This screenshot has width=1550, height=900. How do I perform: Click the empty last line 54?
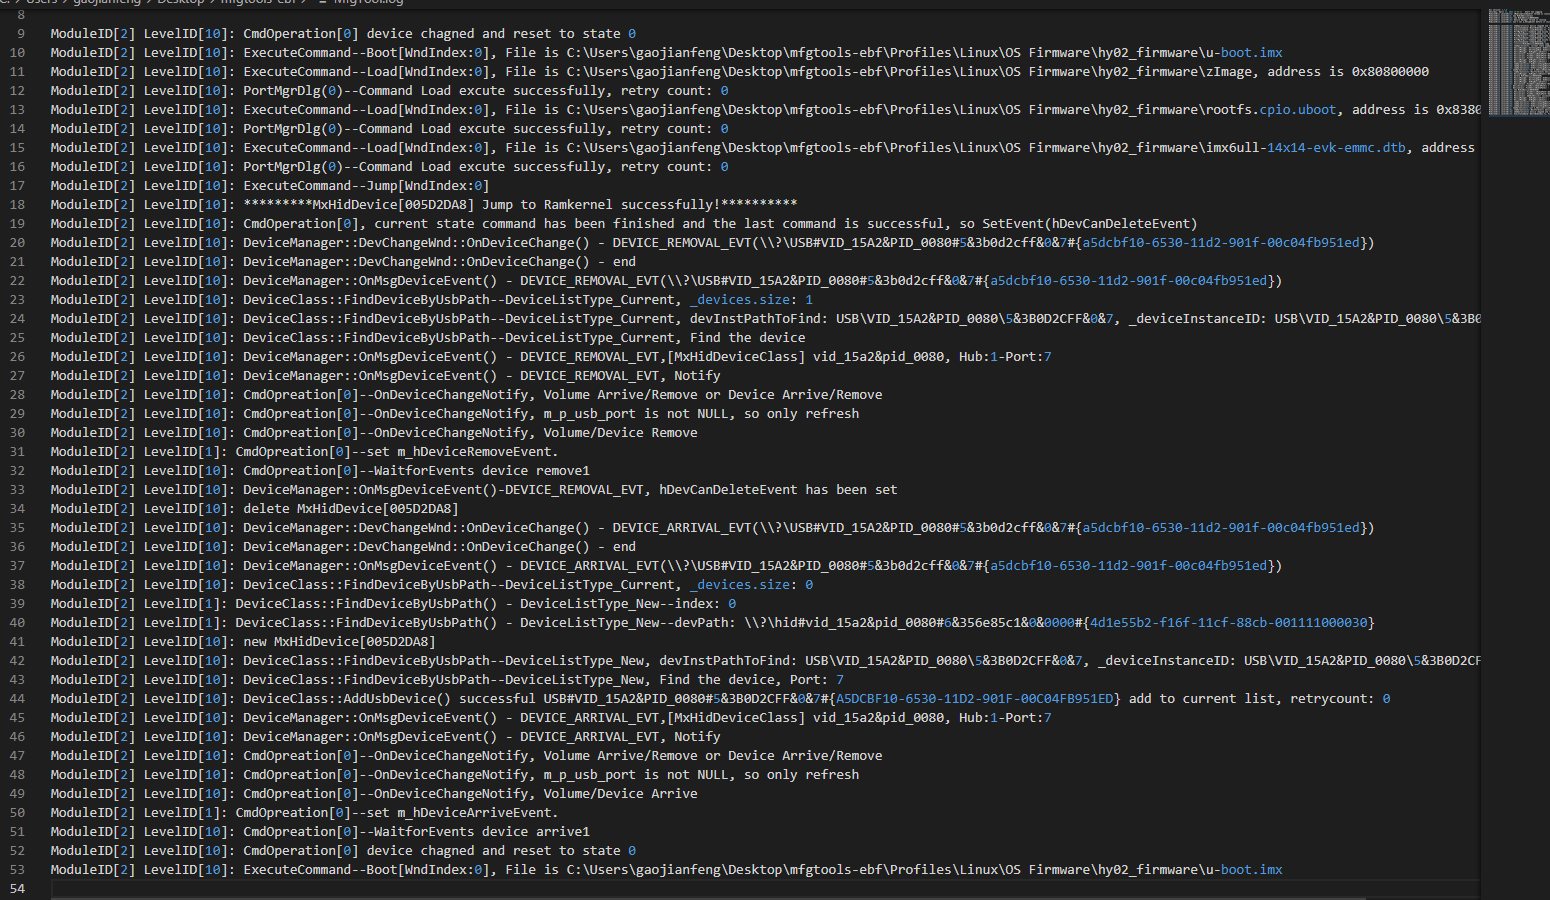pyautogui.click(x=400, y=889)
